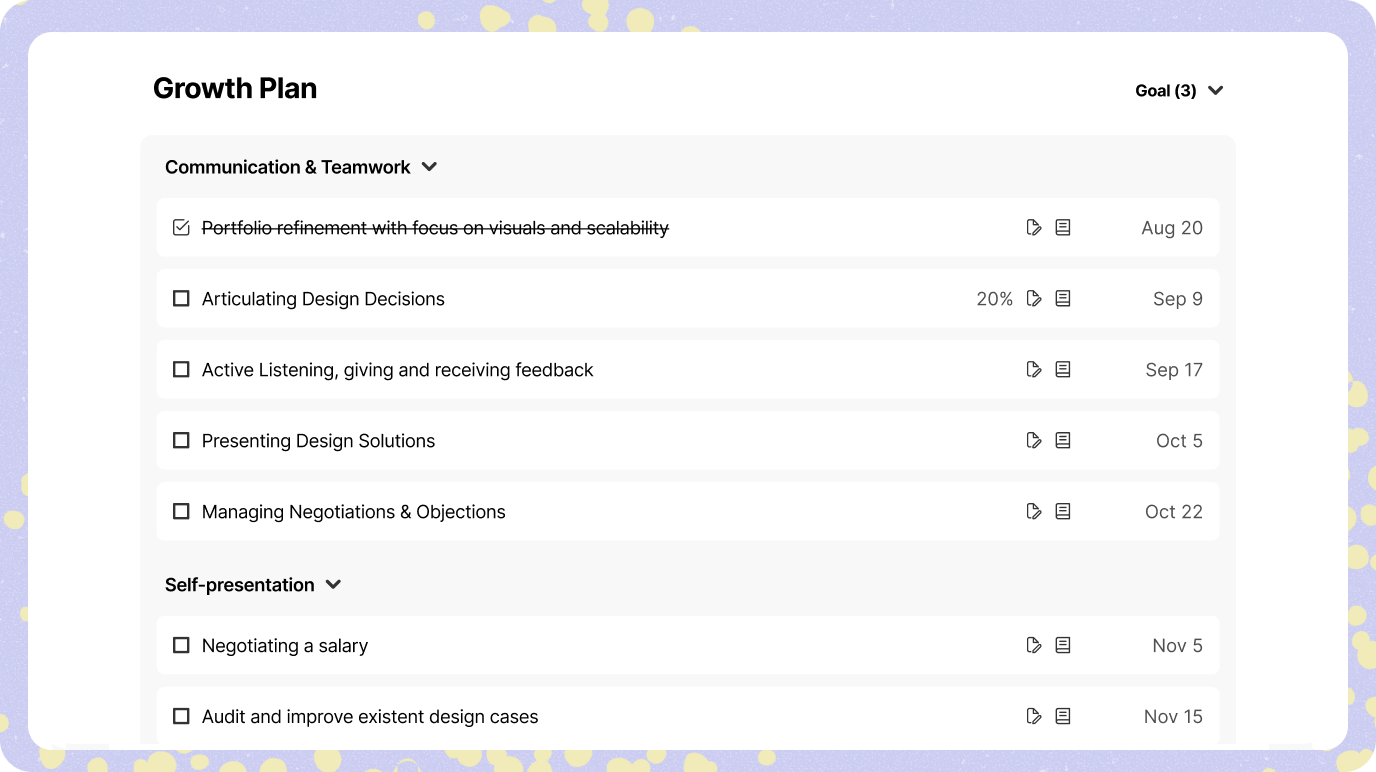Collapse the Communication & Teamwork section
The width and height of the screenshot is (1376, 772).
pos(429,167)
